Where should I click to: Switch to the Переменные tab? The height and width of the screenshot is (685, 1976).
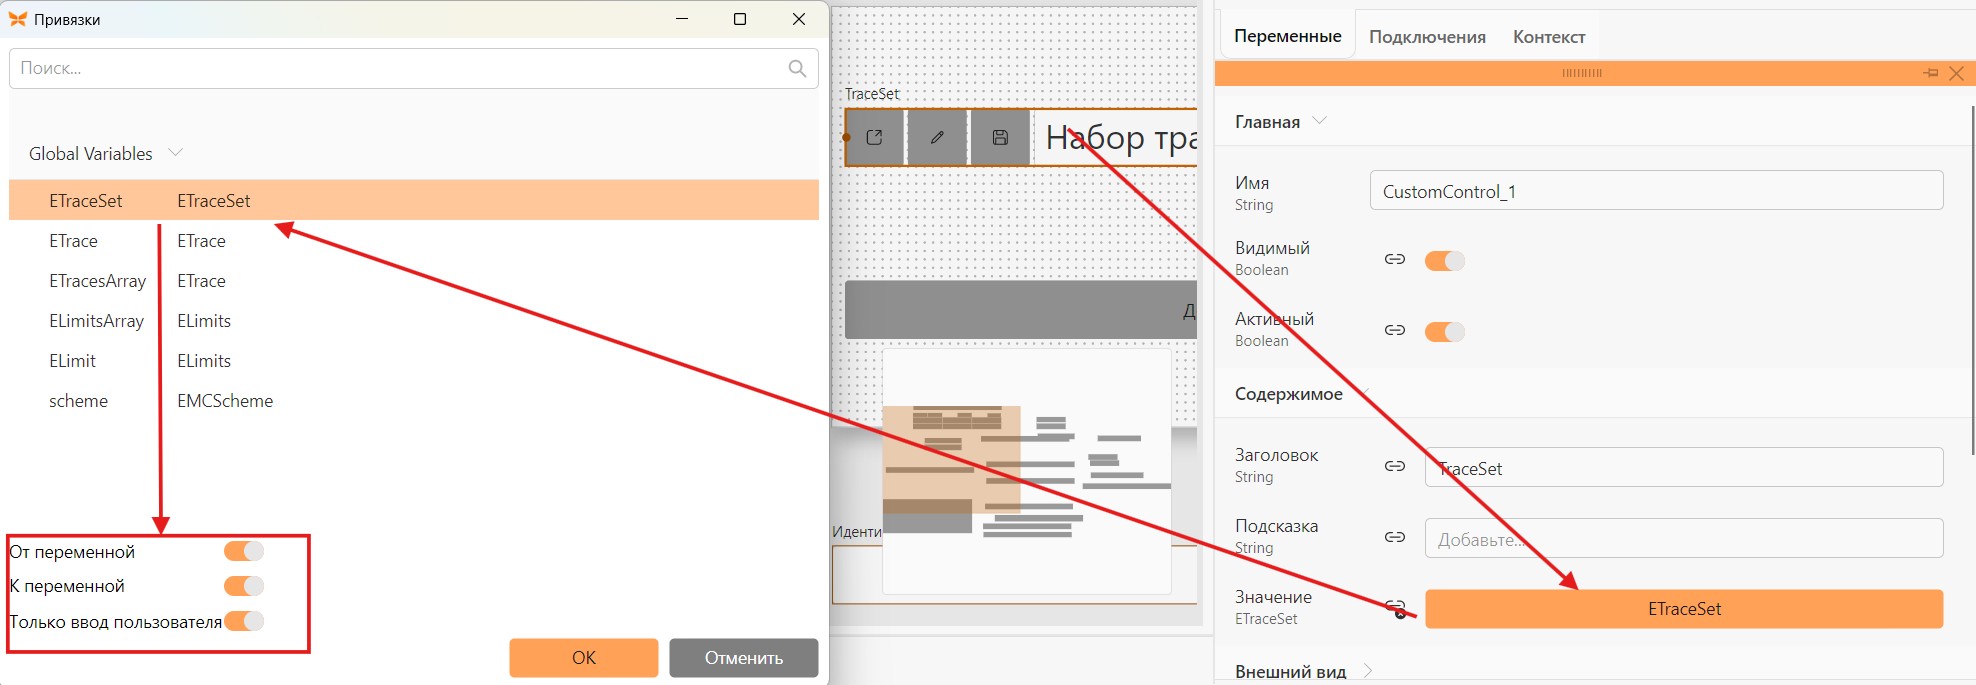pos(1288,36)
